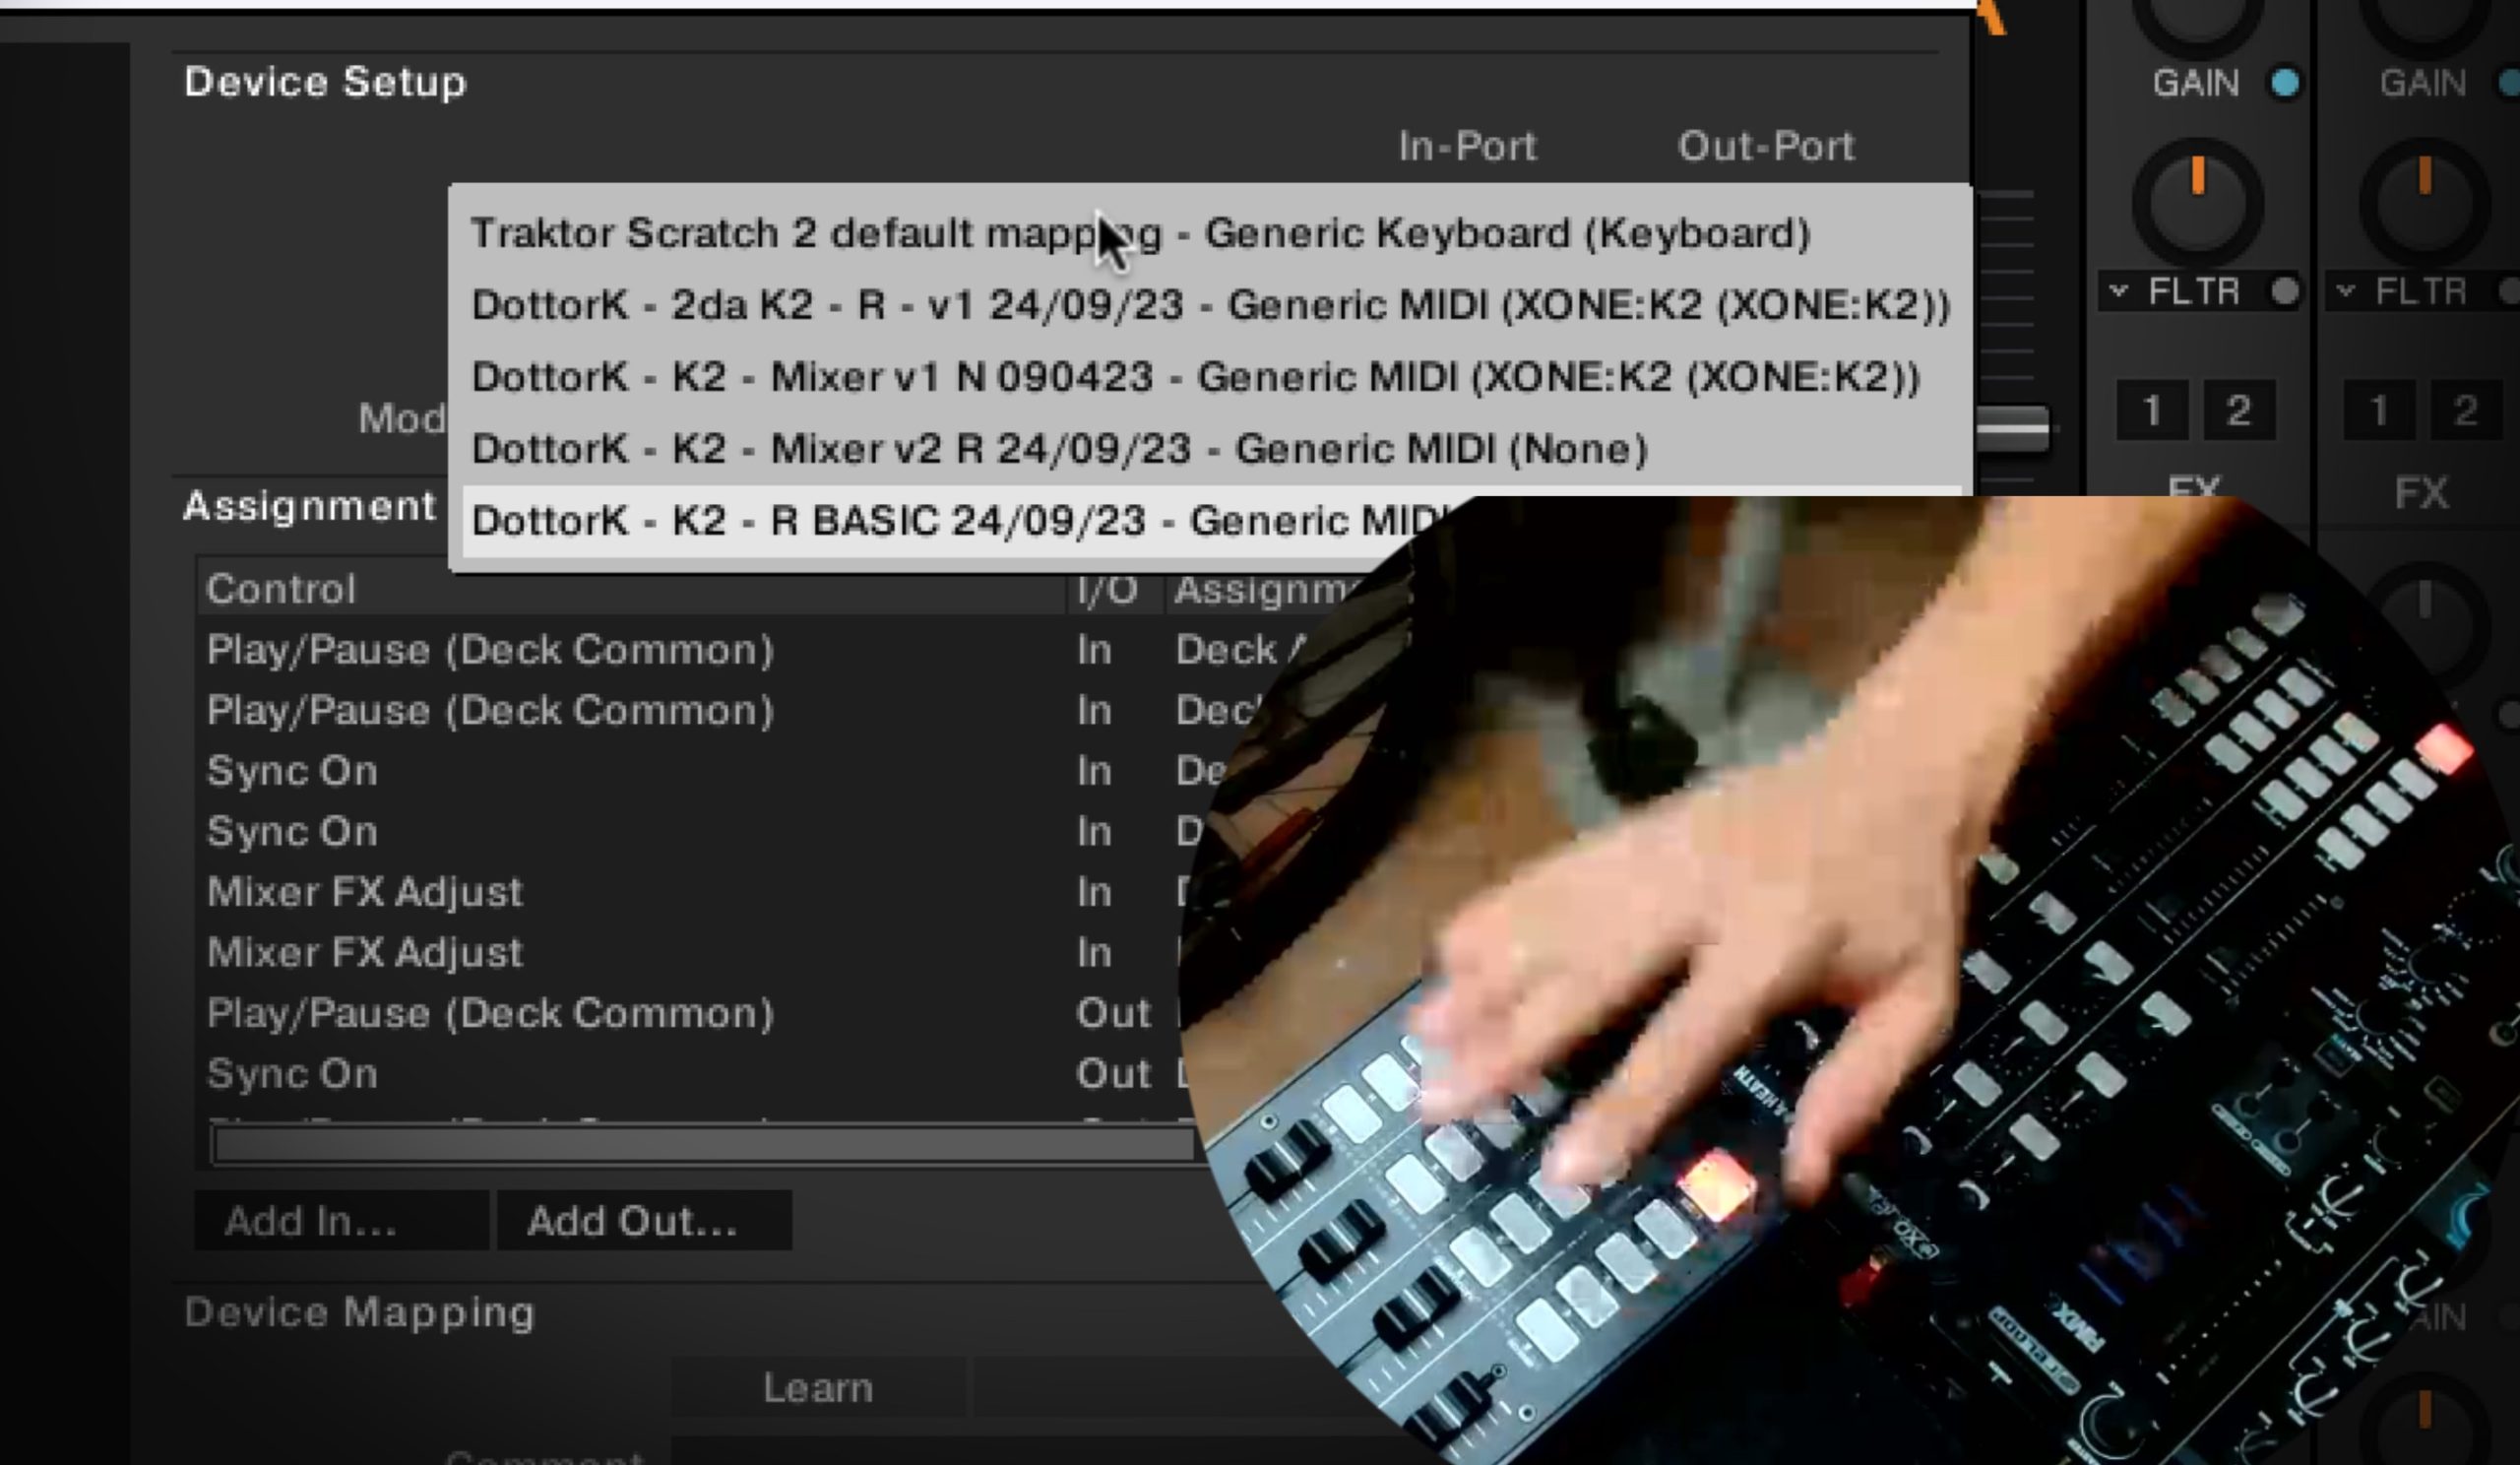Click the Add Out button

coord(633,1221)
